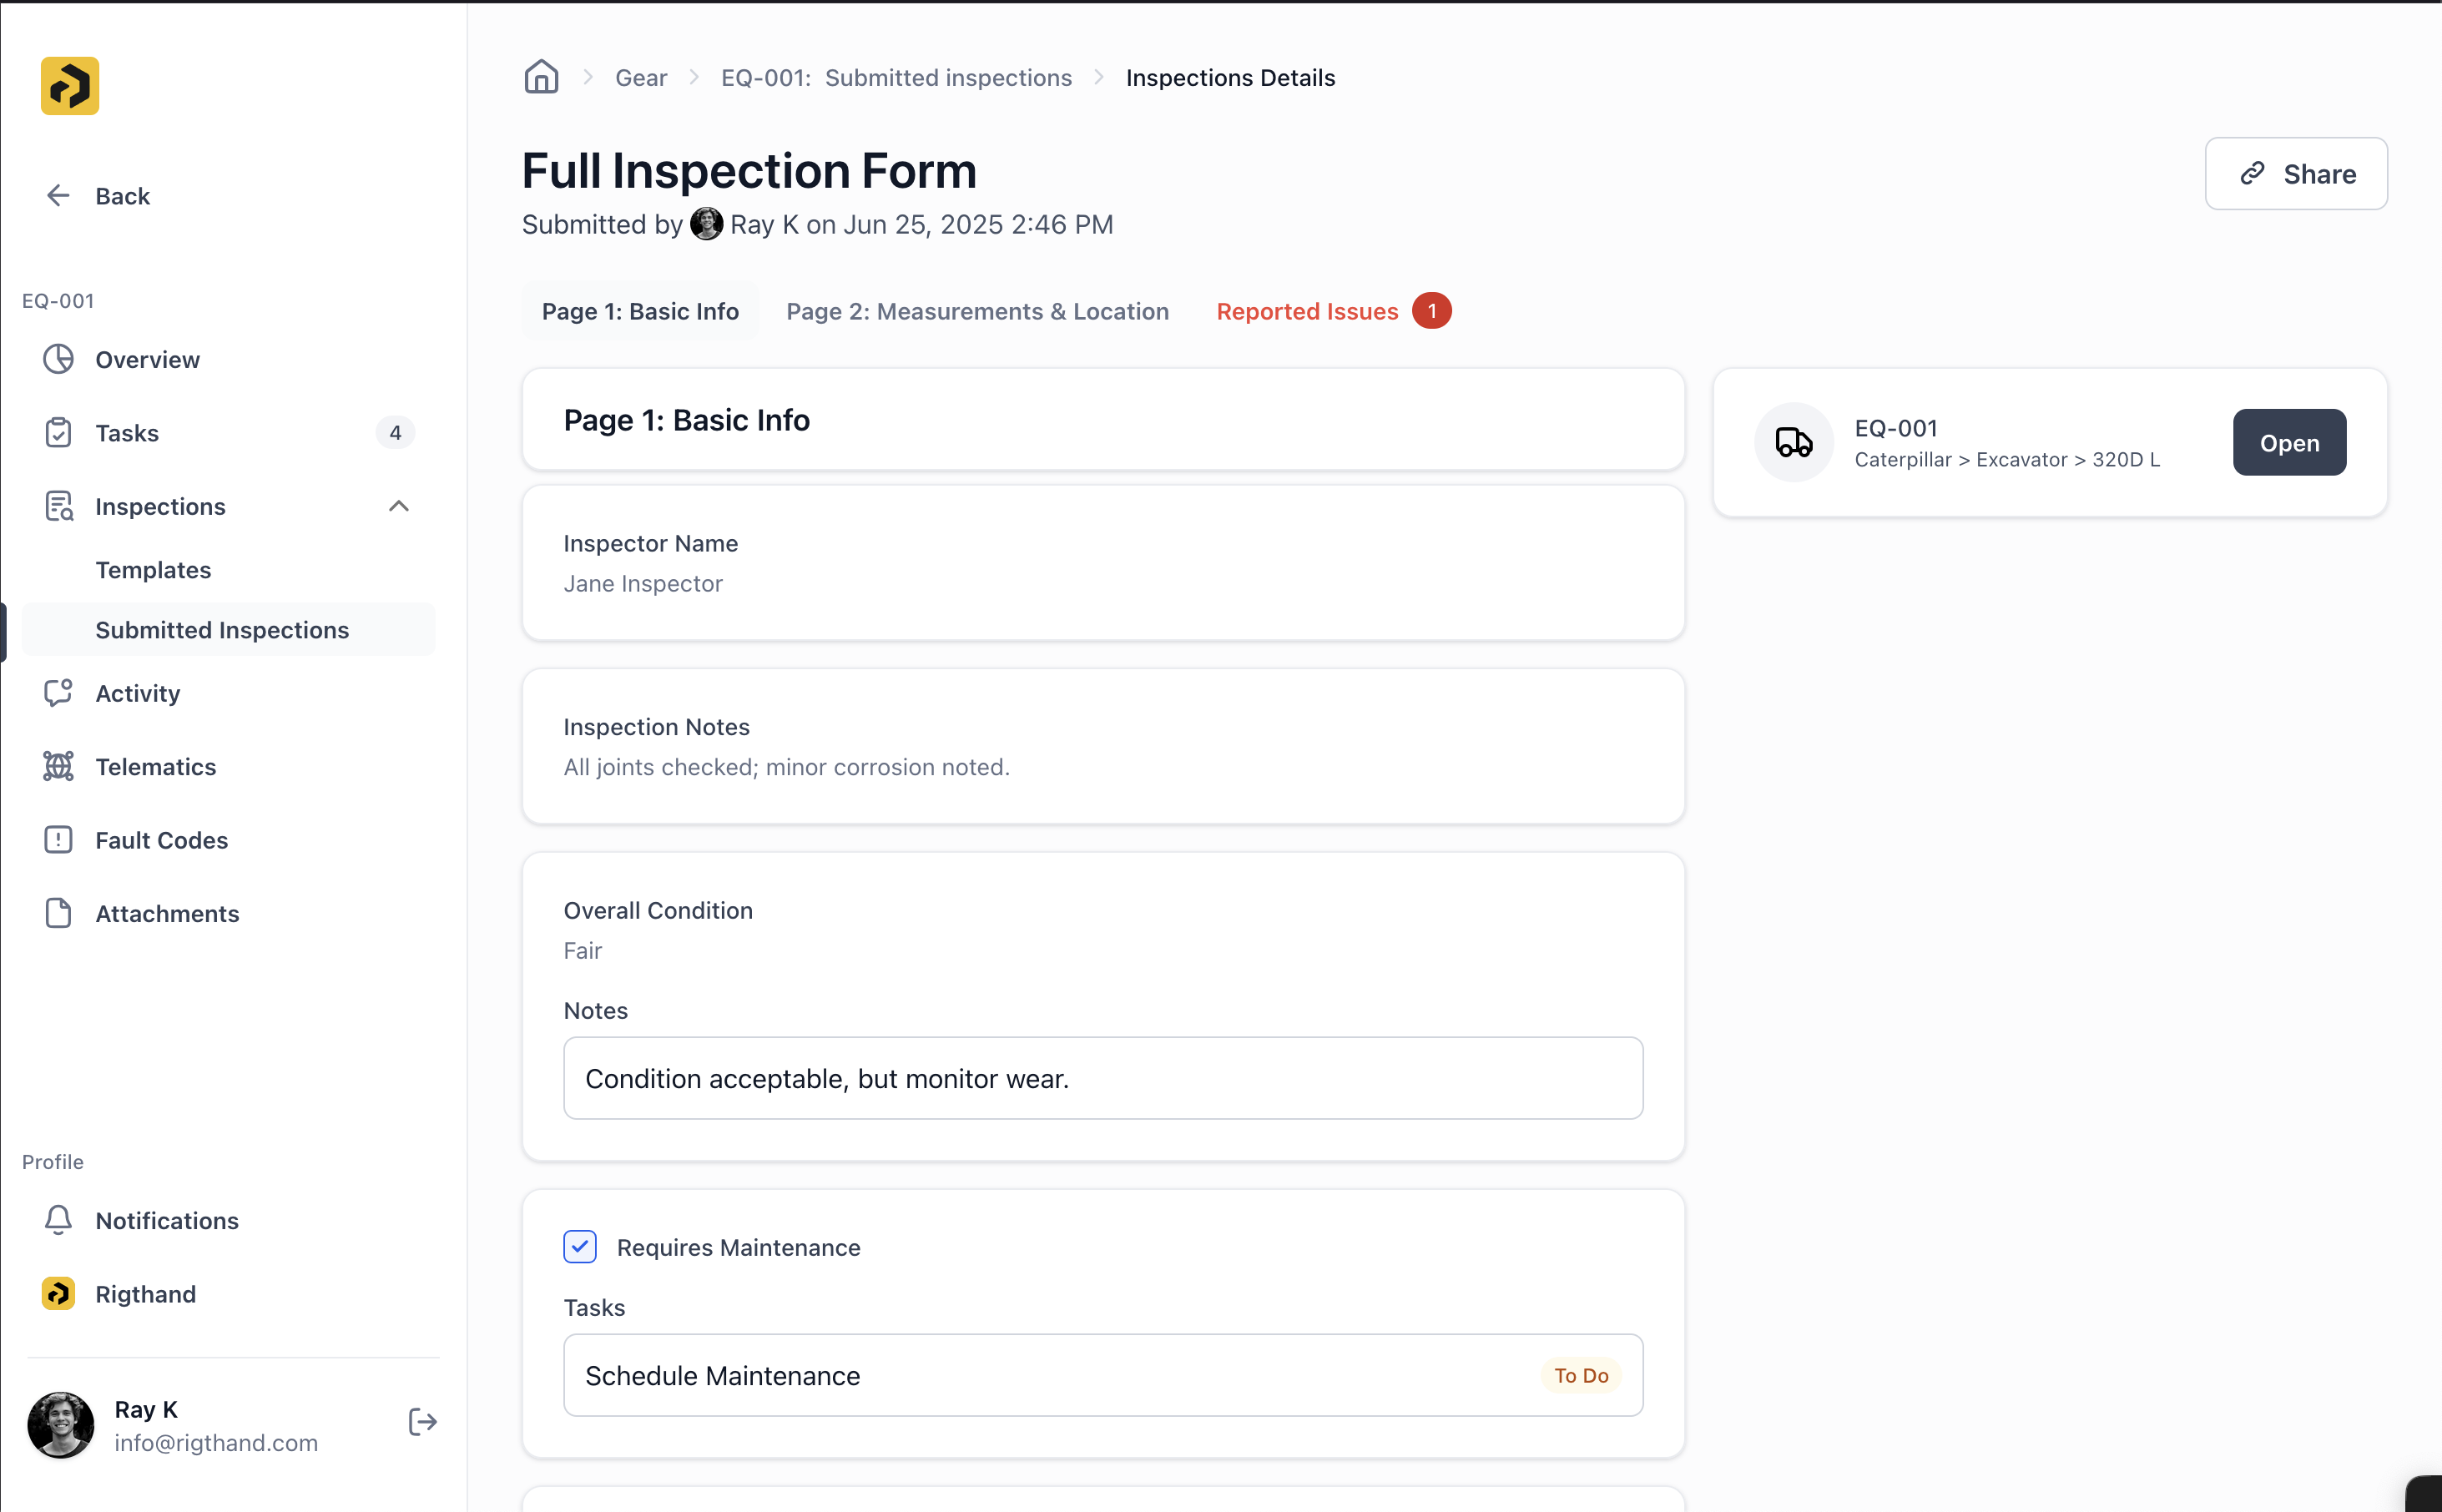The width and height of the screenshot is (2442, 1512).
Task: Click the back arrow next to Back
Action: (58, 195)
